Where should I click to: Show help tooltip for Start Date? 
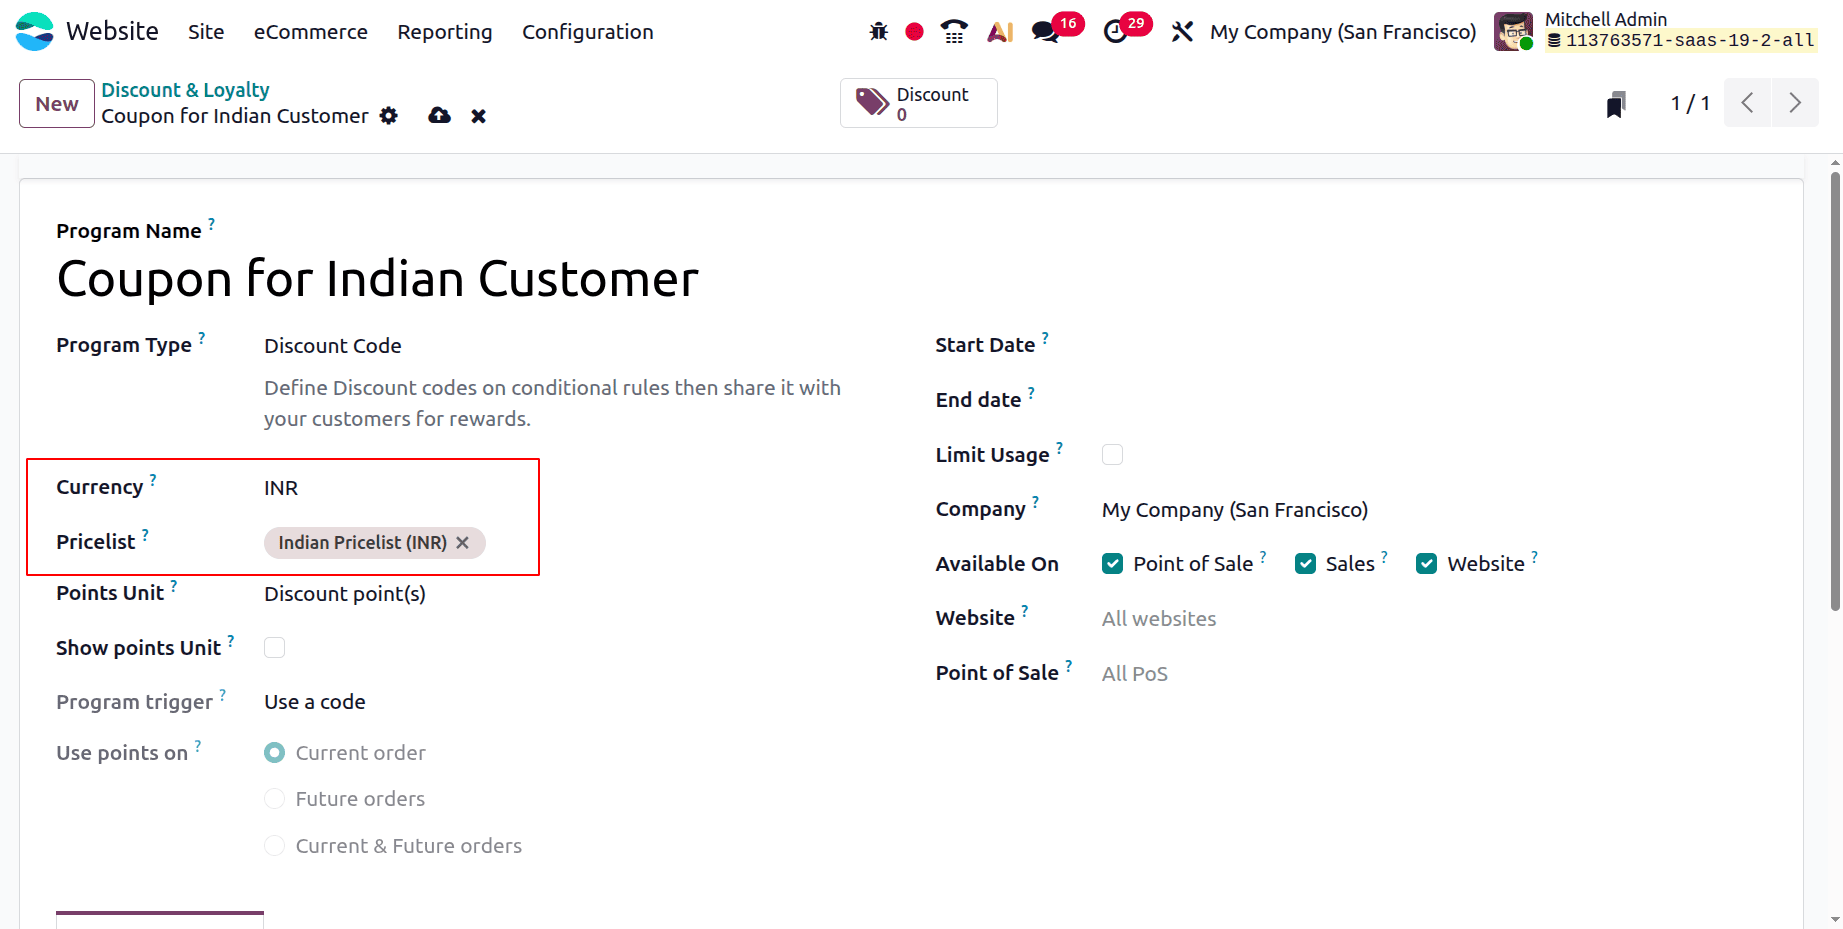[1045, 338]
